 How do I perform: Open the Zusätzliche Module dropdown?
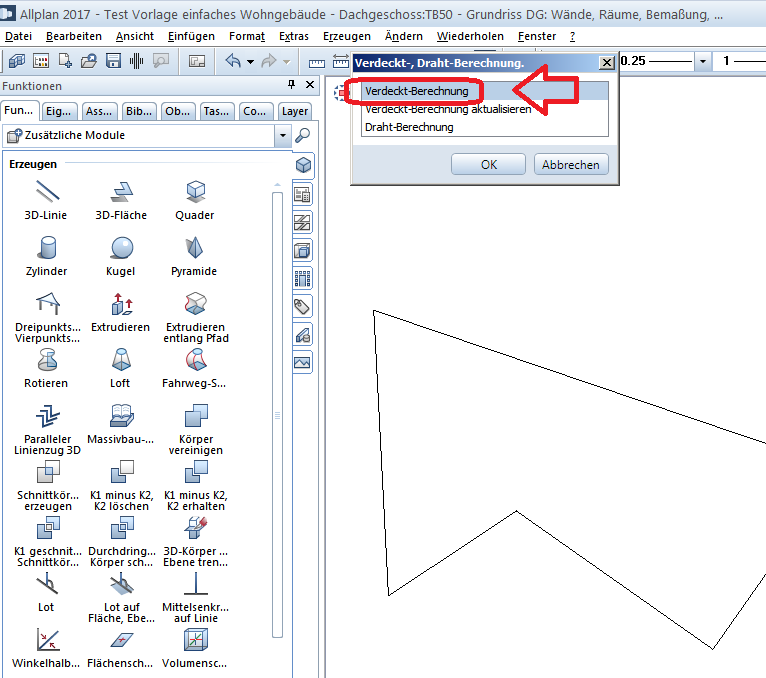(x=282, y=135)
